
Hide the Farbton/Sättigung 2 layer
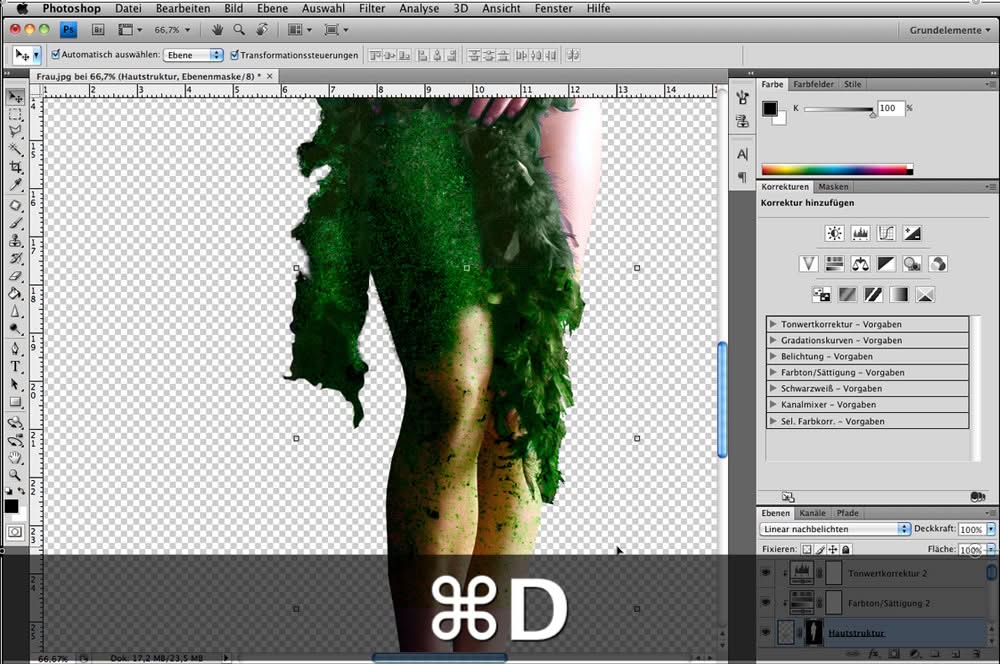pyautogui.click(x=766, y=603)
